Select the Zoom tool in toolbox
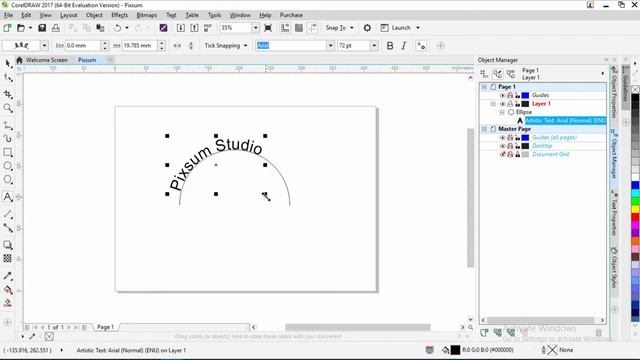The image size is (640, 360). tap(8, 108)
